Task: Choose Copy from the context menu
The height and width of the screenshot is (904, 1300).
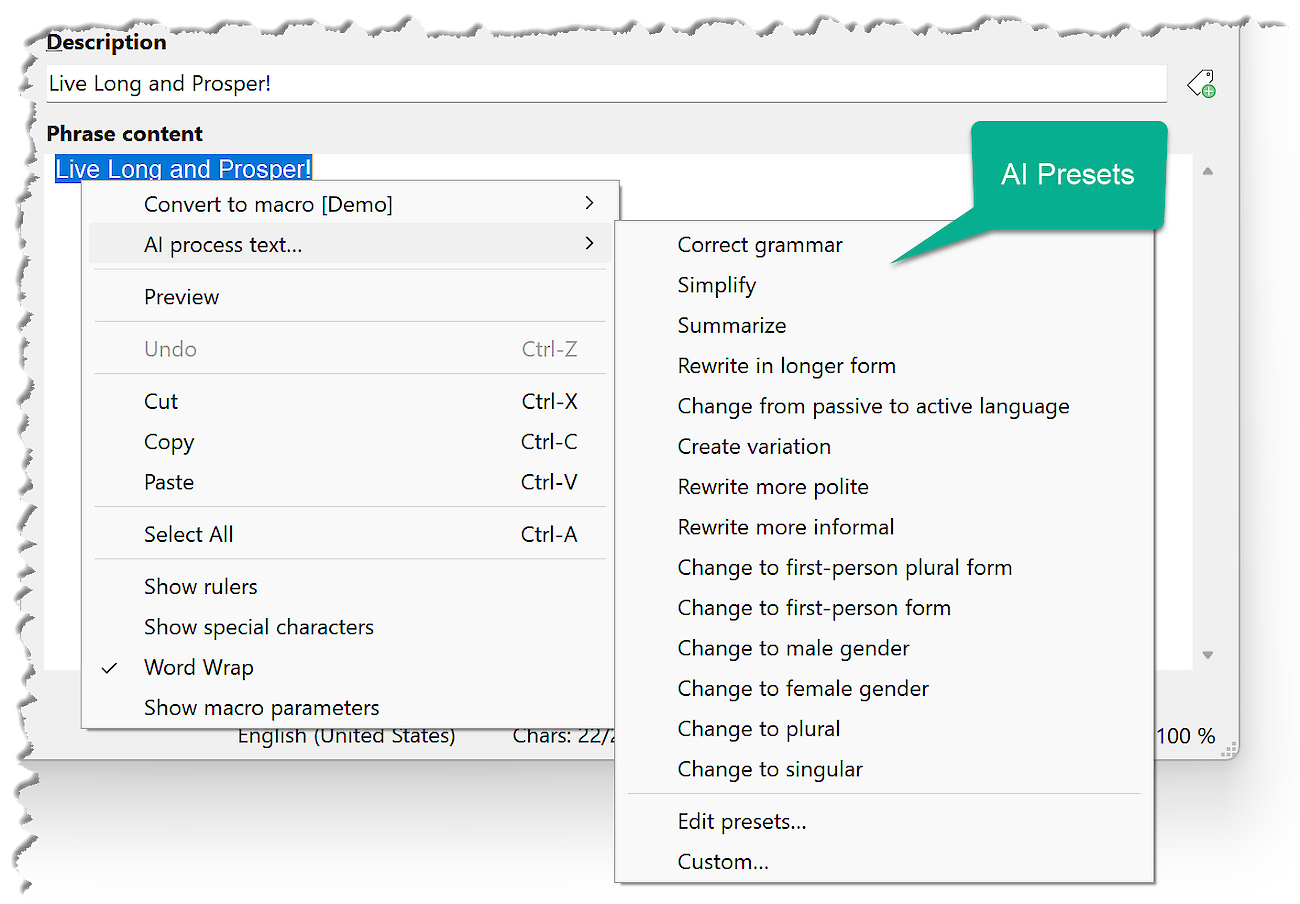Action: pos(169,442)
